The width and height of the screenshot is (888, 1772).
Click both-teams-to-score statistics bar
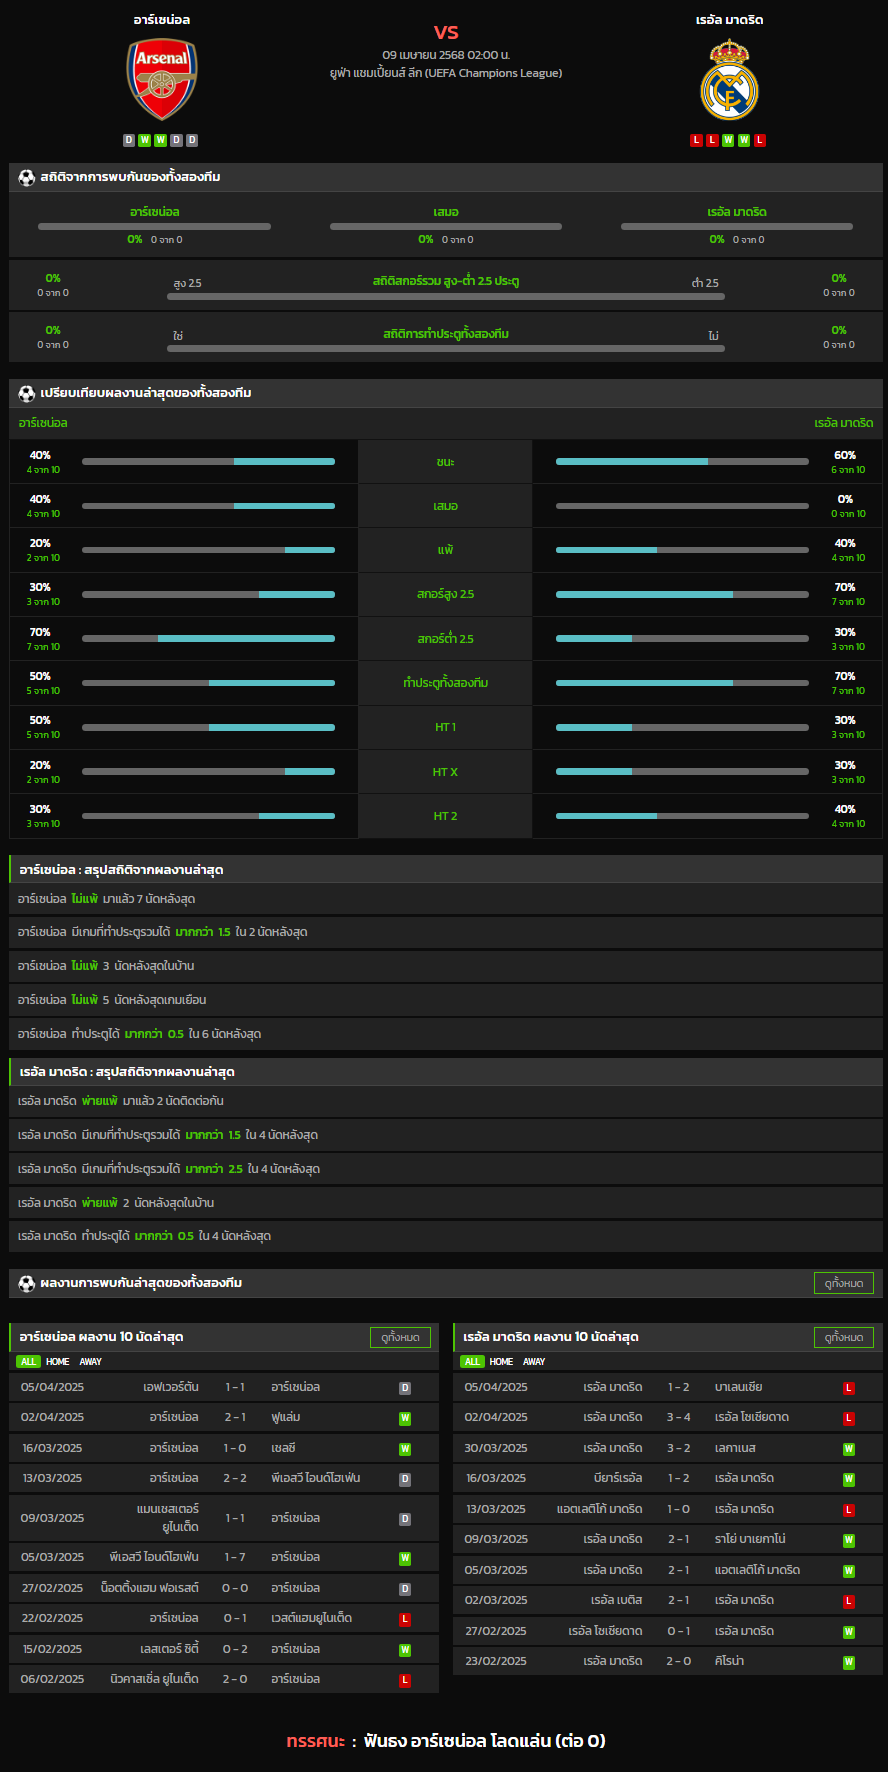[x=446, y=349]
